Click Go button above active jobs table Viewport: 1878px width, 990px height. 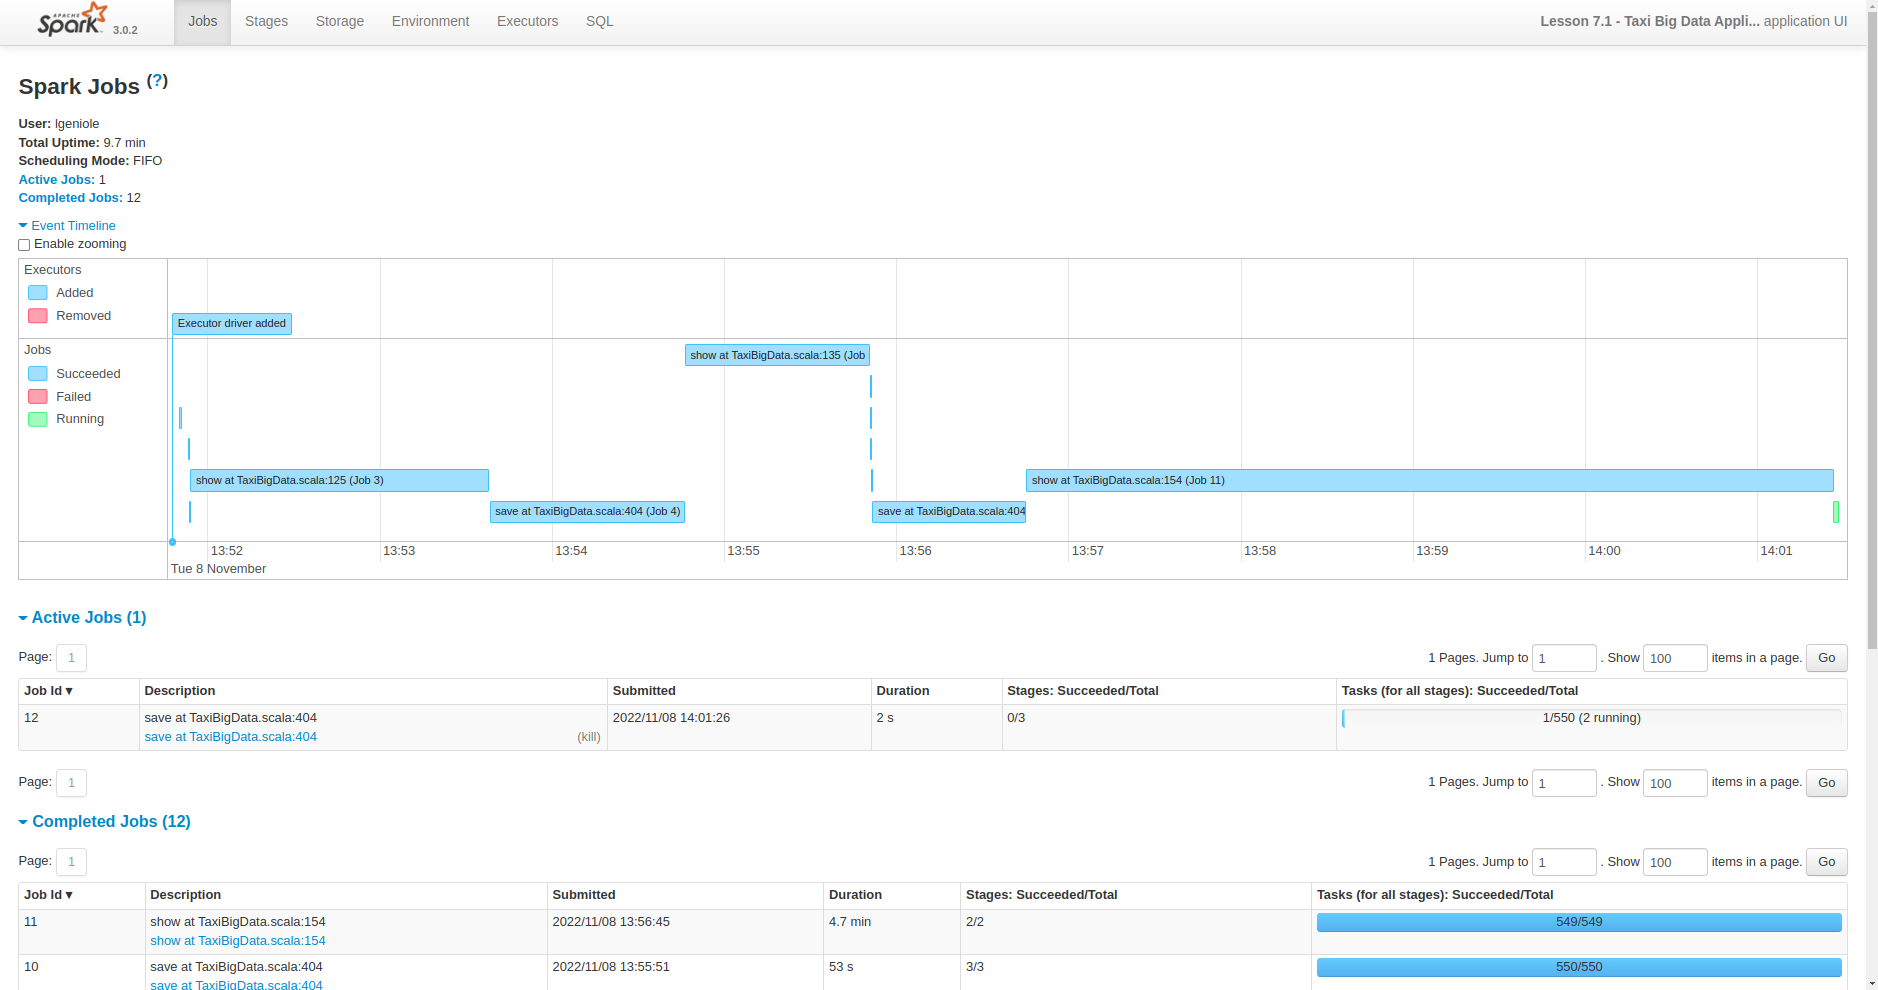pos(1826,658)
